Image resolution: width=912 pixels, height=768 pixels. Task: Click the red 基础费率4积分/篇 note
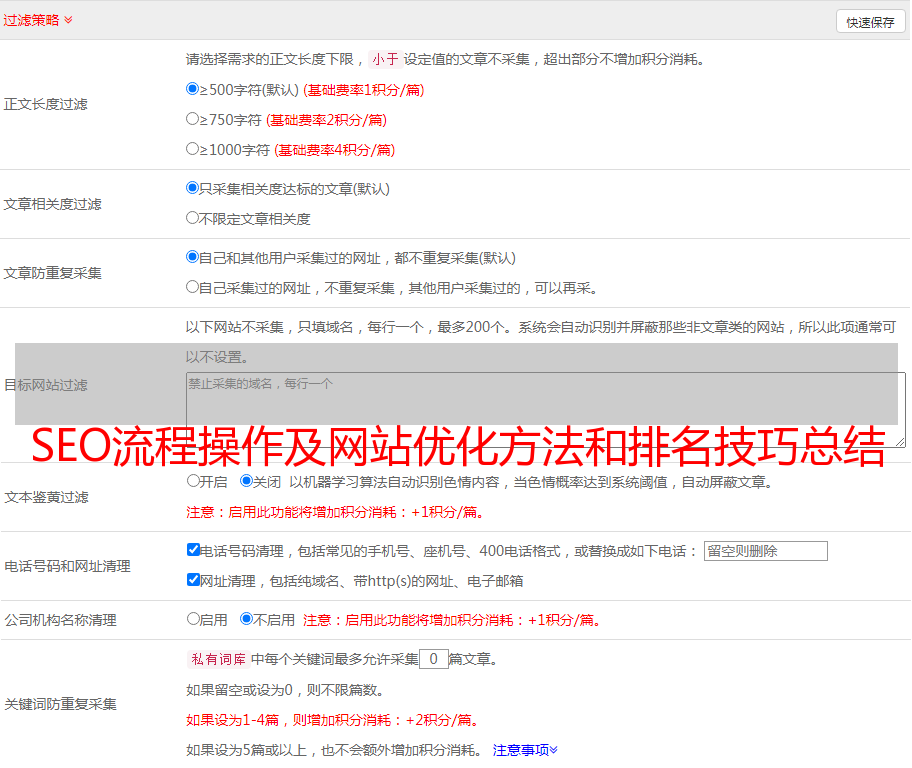[x=334, y=150]
